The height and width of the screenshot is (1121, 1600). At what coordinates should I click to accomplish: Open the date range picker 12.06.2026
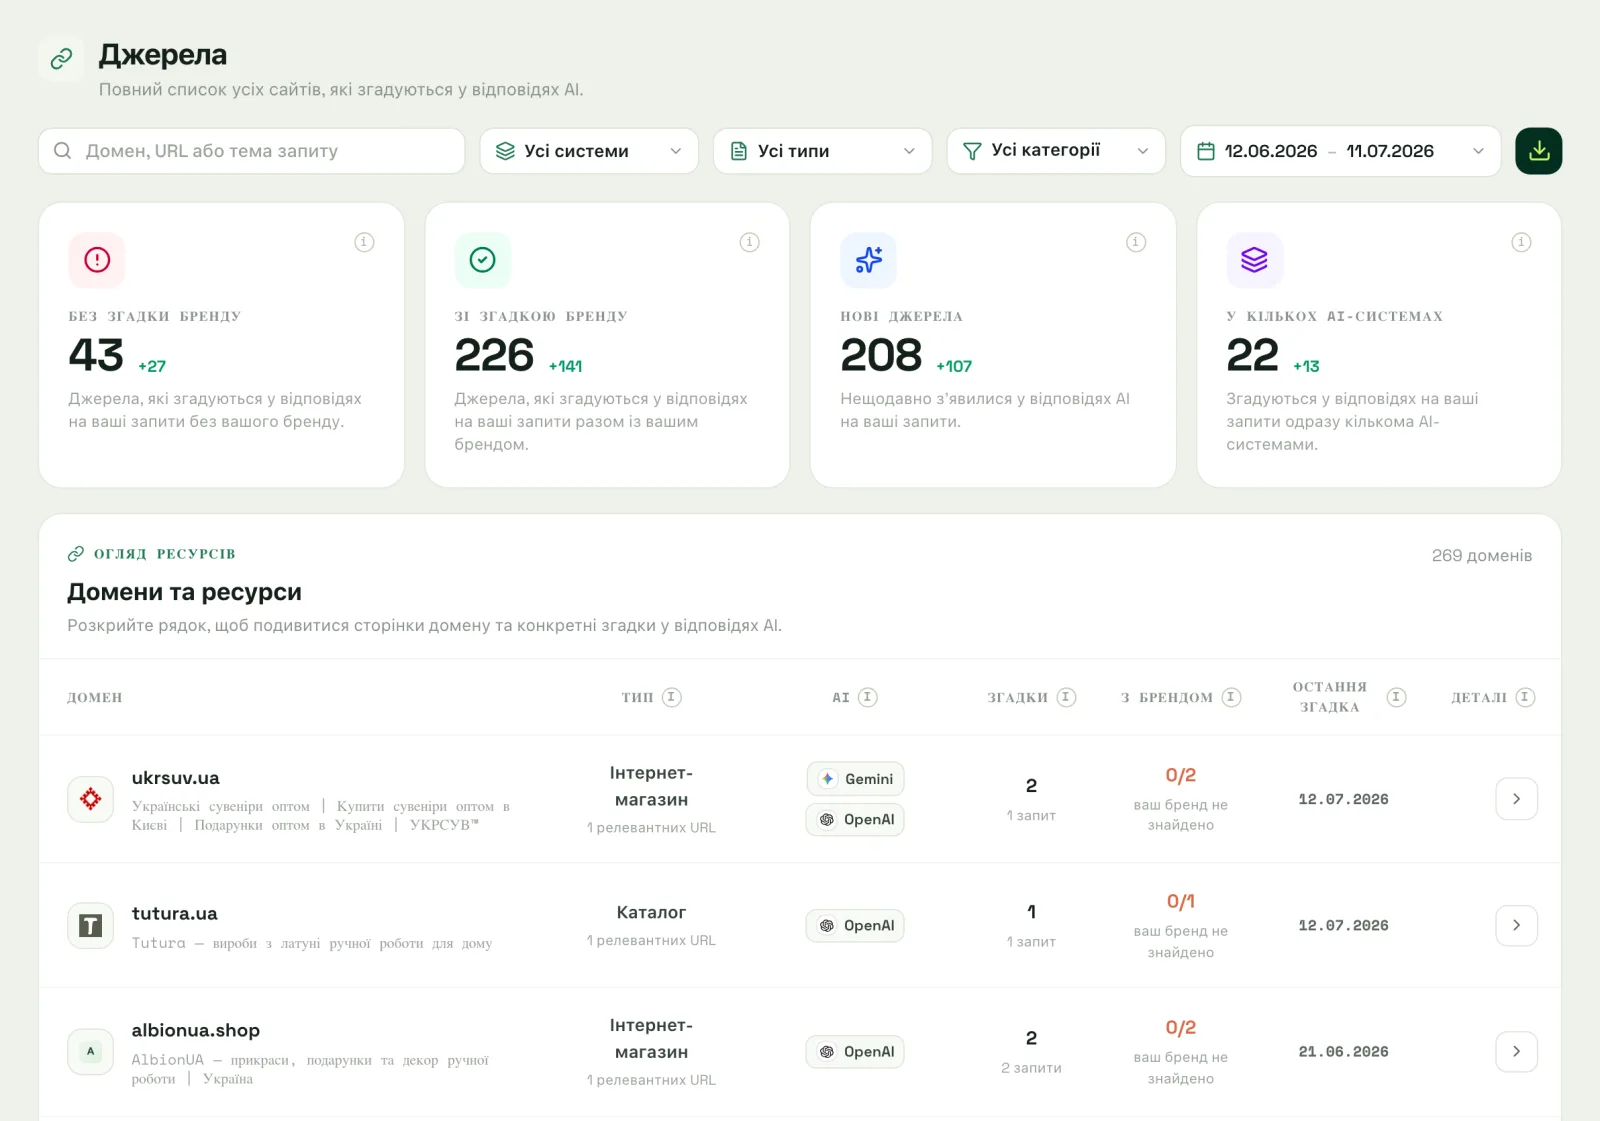click(x=1341, y=151)
